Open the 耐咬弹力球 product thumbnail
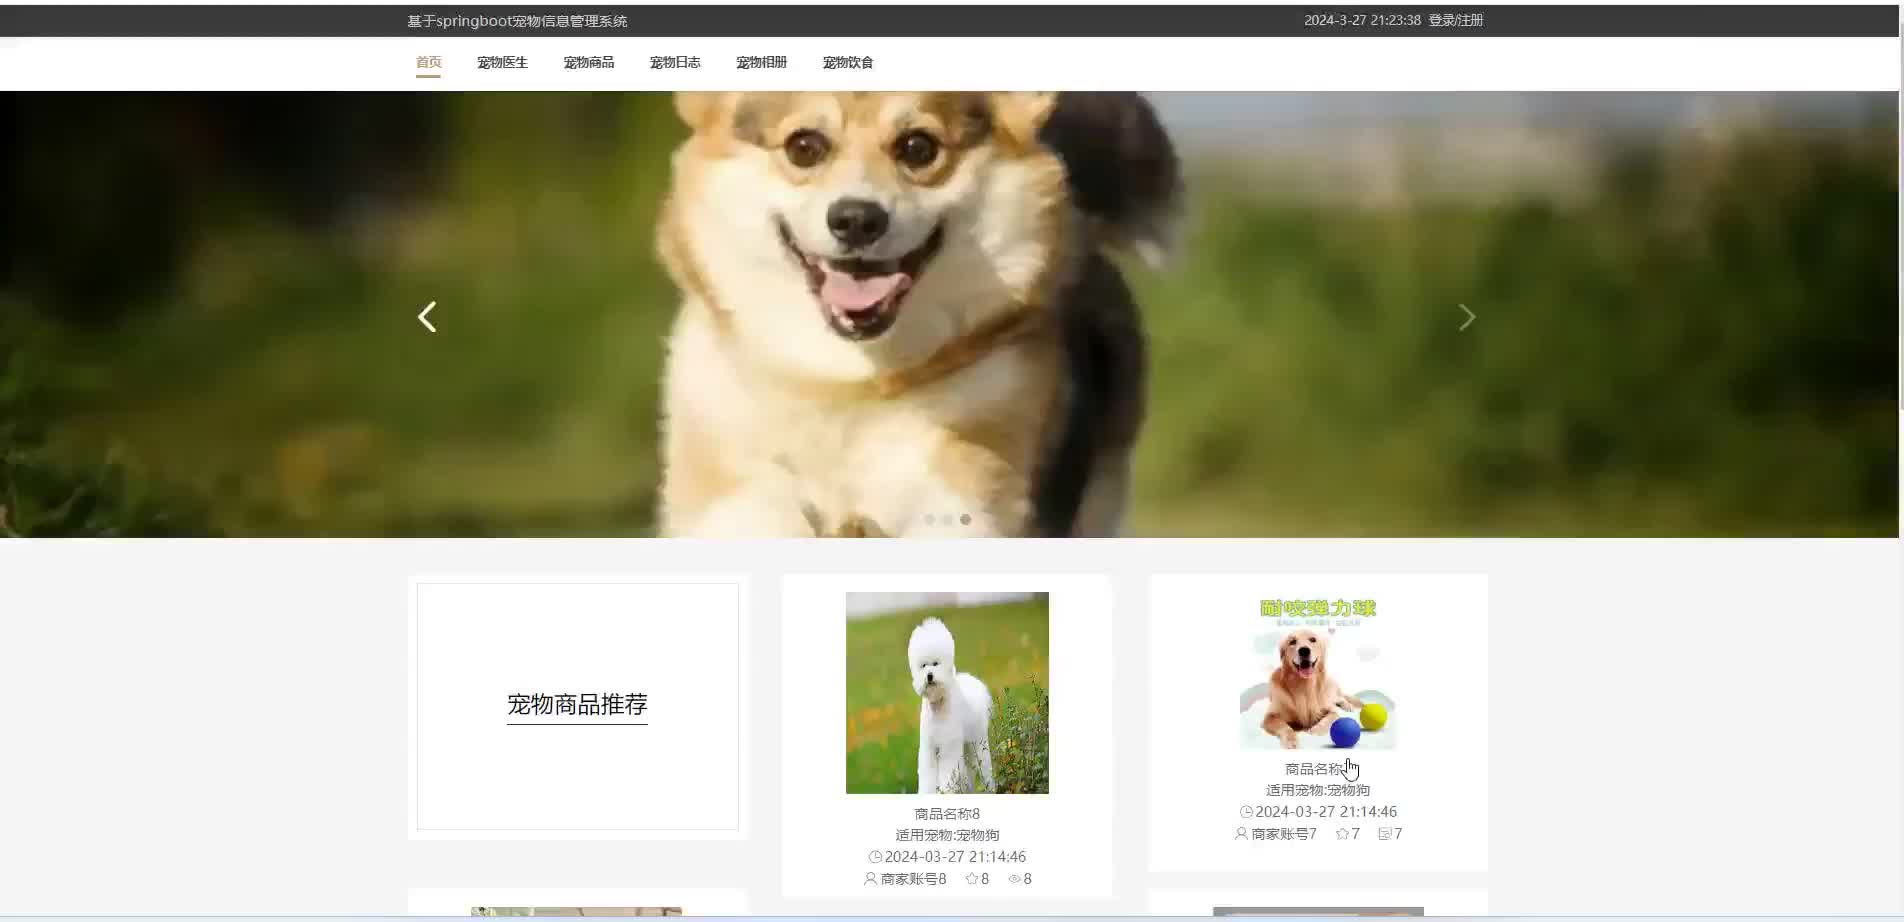The image size is (1904, 922). 1318,671
